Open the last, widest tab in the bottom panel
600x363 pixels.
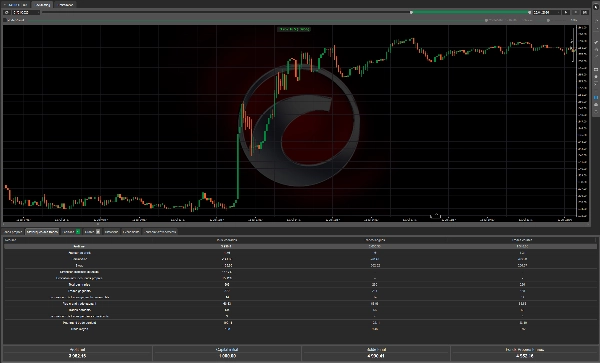[x=160, y=231]
